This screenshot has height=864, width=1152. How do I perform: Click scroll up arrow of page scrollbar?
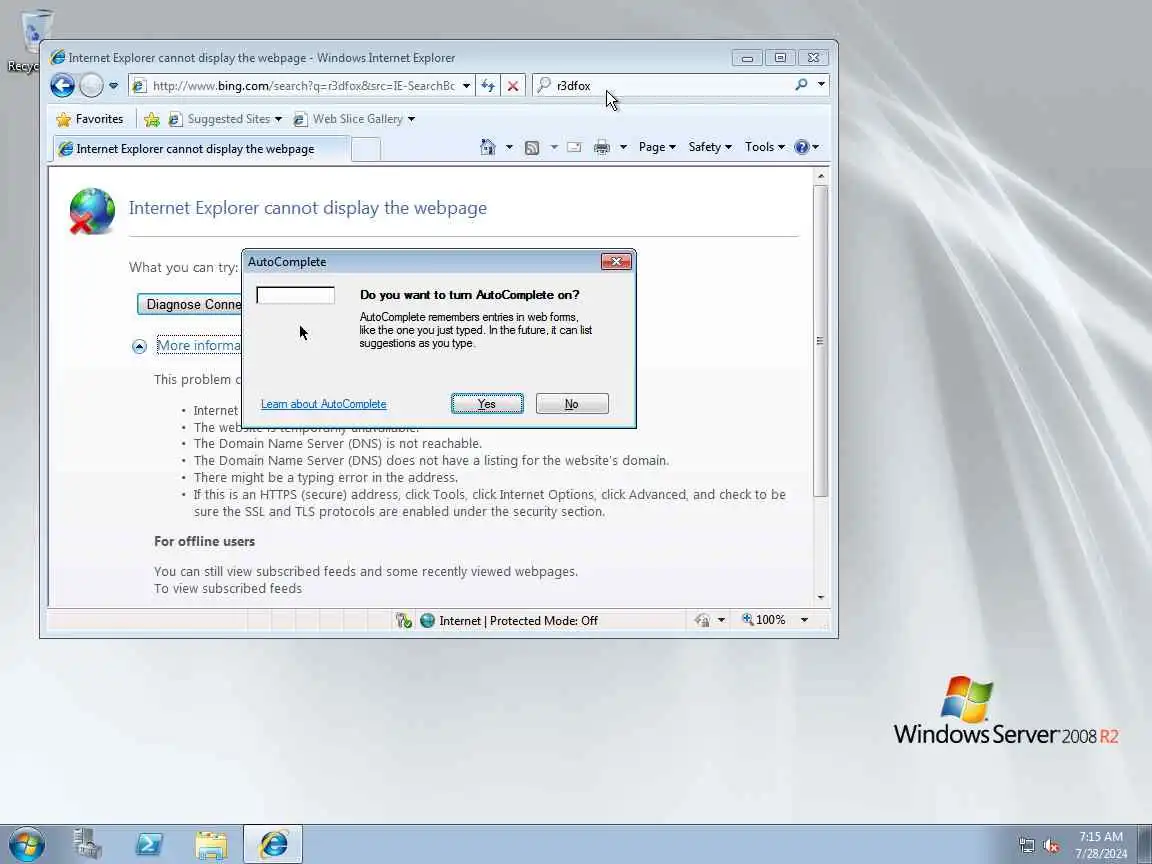tap(821, 176)
